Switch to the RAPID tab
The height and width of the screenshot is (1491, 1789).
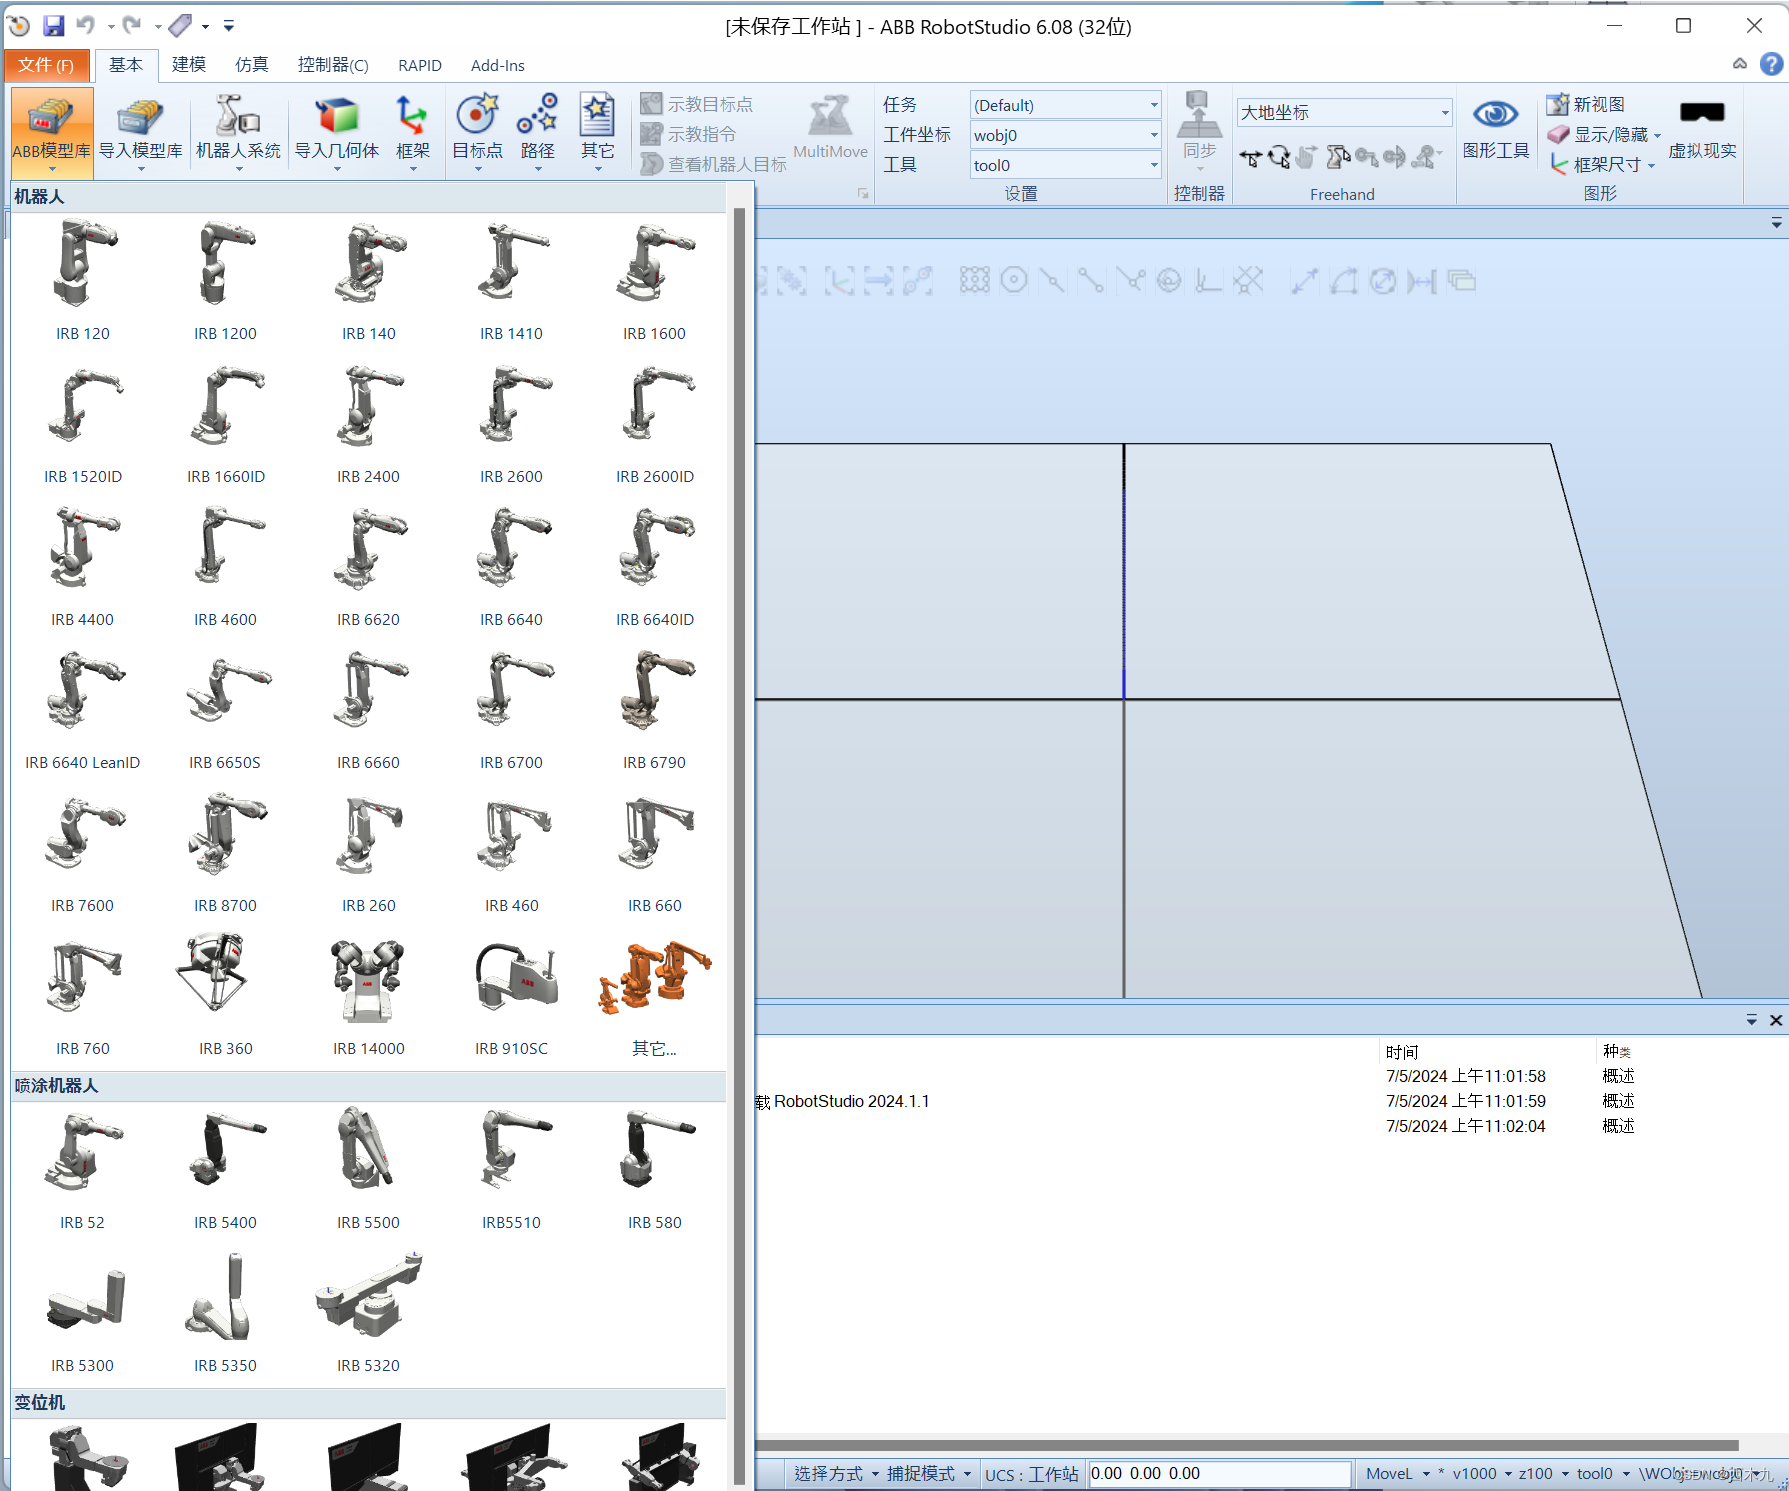420,65
